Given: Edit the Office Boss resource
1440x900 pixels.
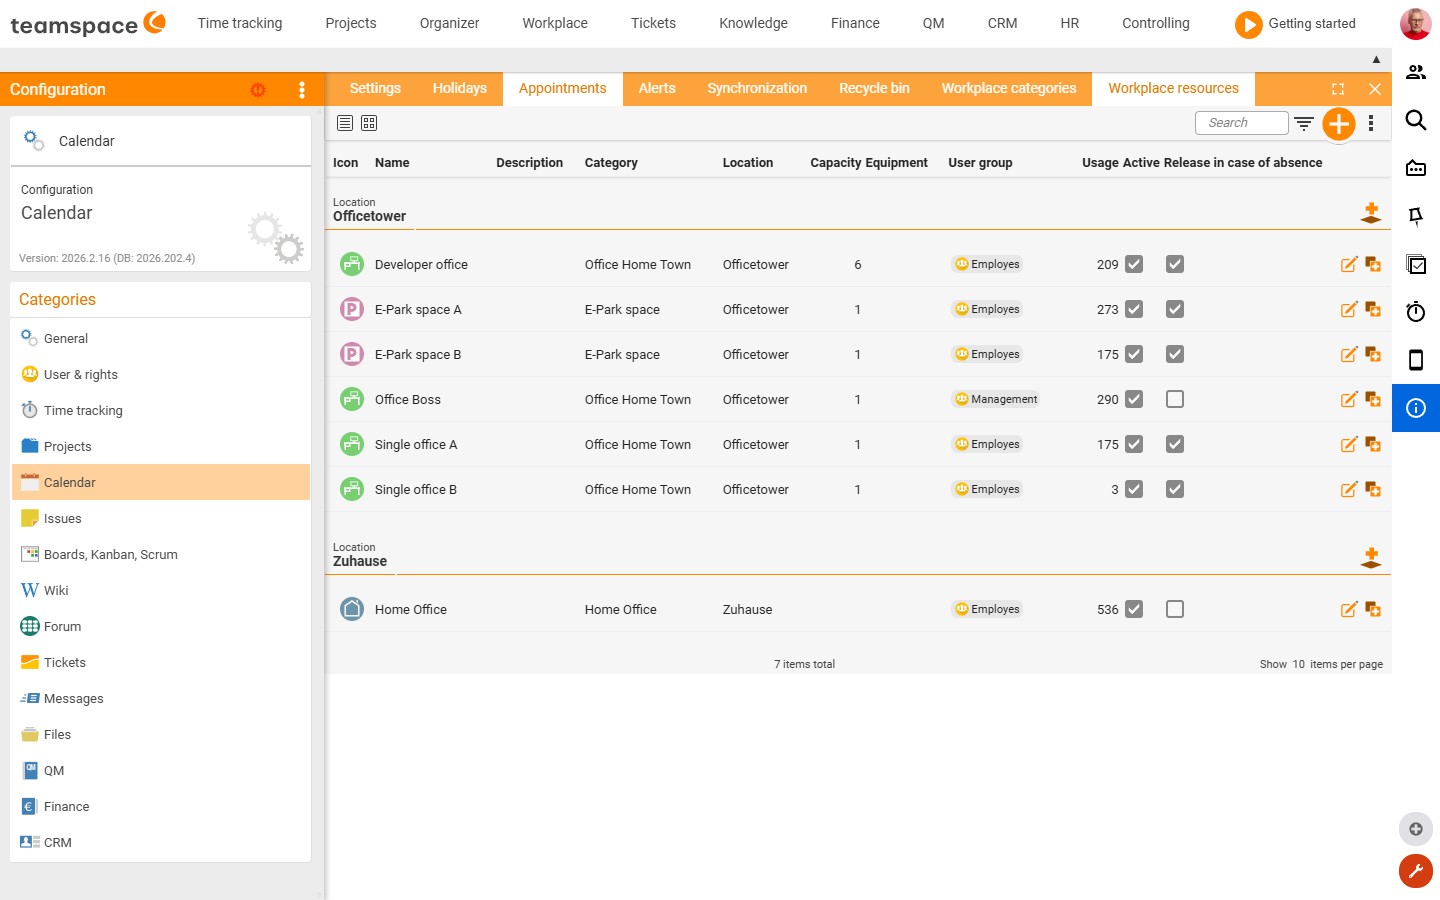Looking at the screenshot, I should (x=1349, y=399).
